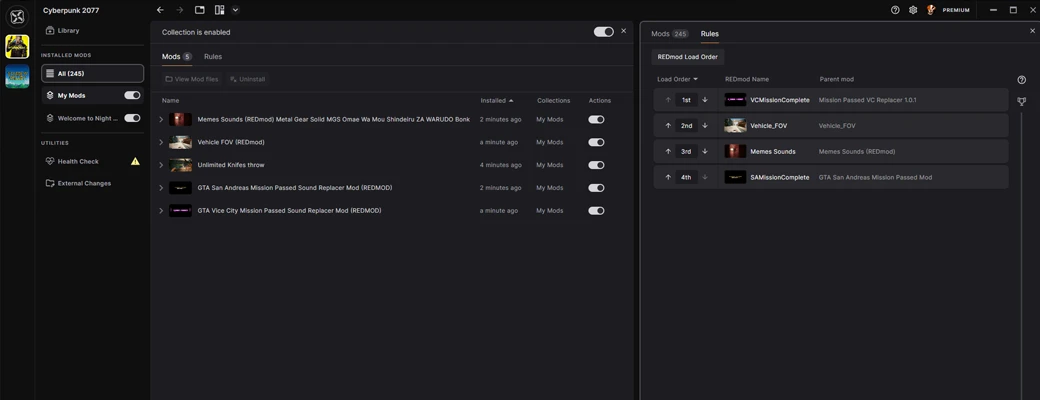The width and height of the screenshot is (1040, 400).
Task: Select the Mission Passed VC Replacer 1.0.1 parent mod
Action: pyautogui.click(x=868, y=100)
